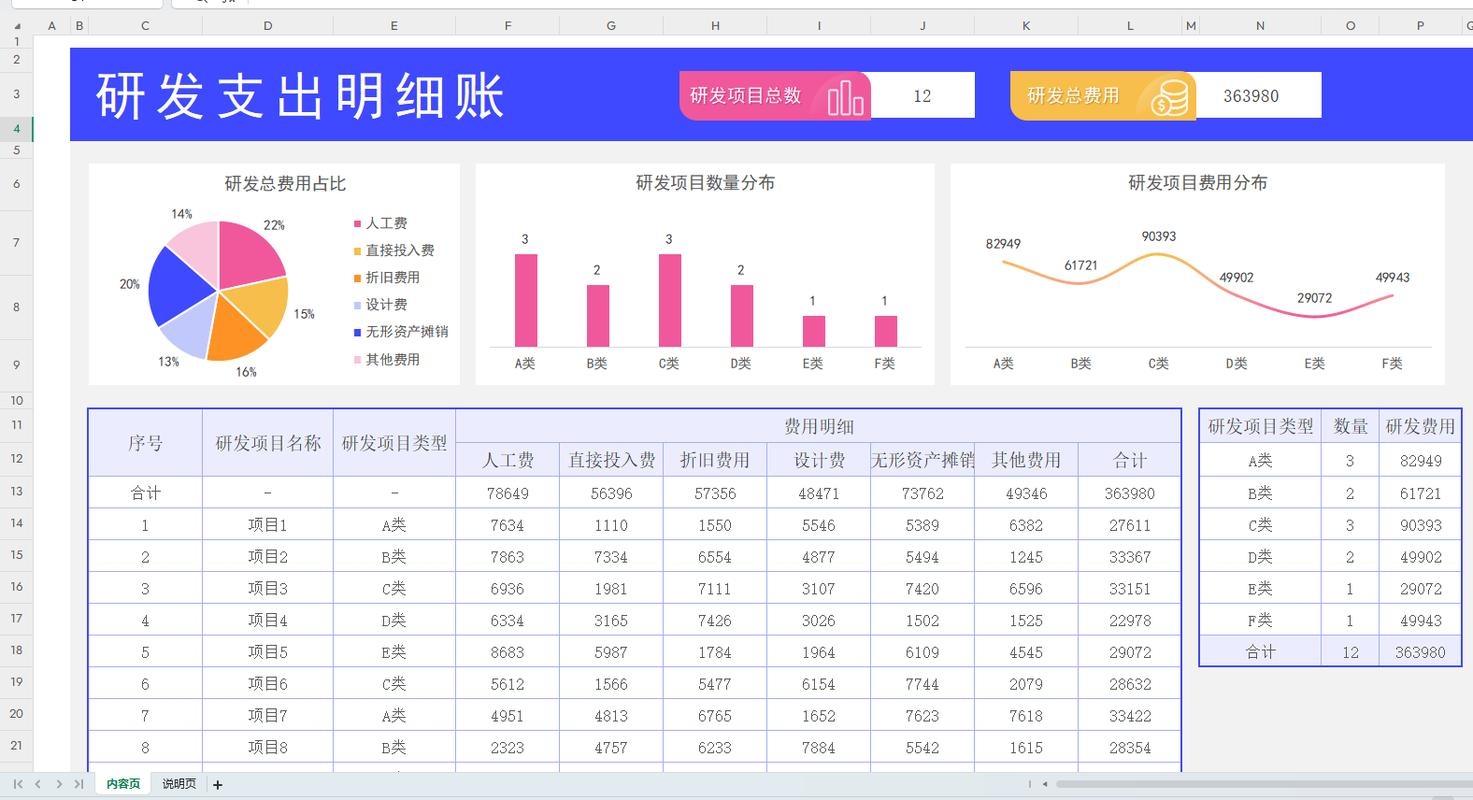Select the 其他费用 legend entry
This screenshot has width=1473, height=800.
(386, 360)
